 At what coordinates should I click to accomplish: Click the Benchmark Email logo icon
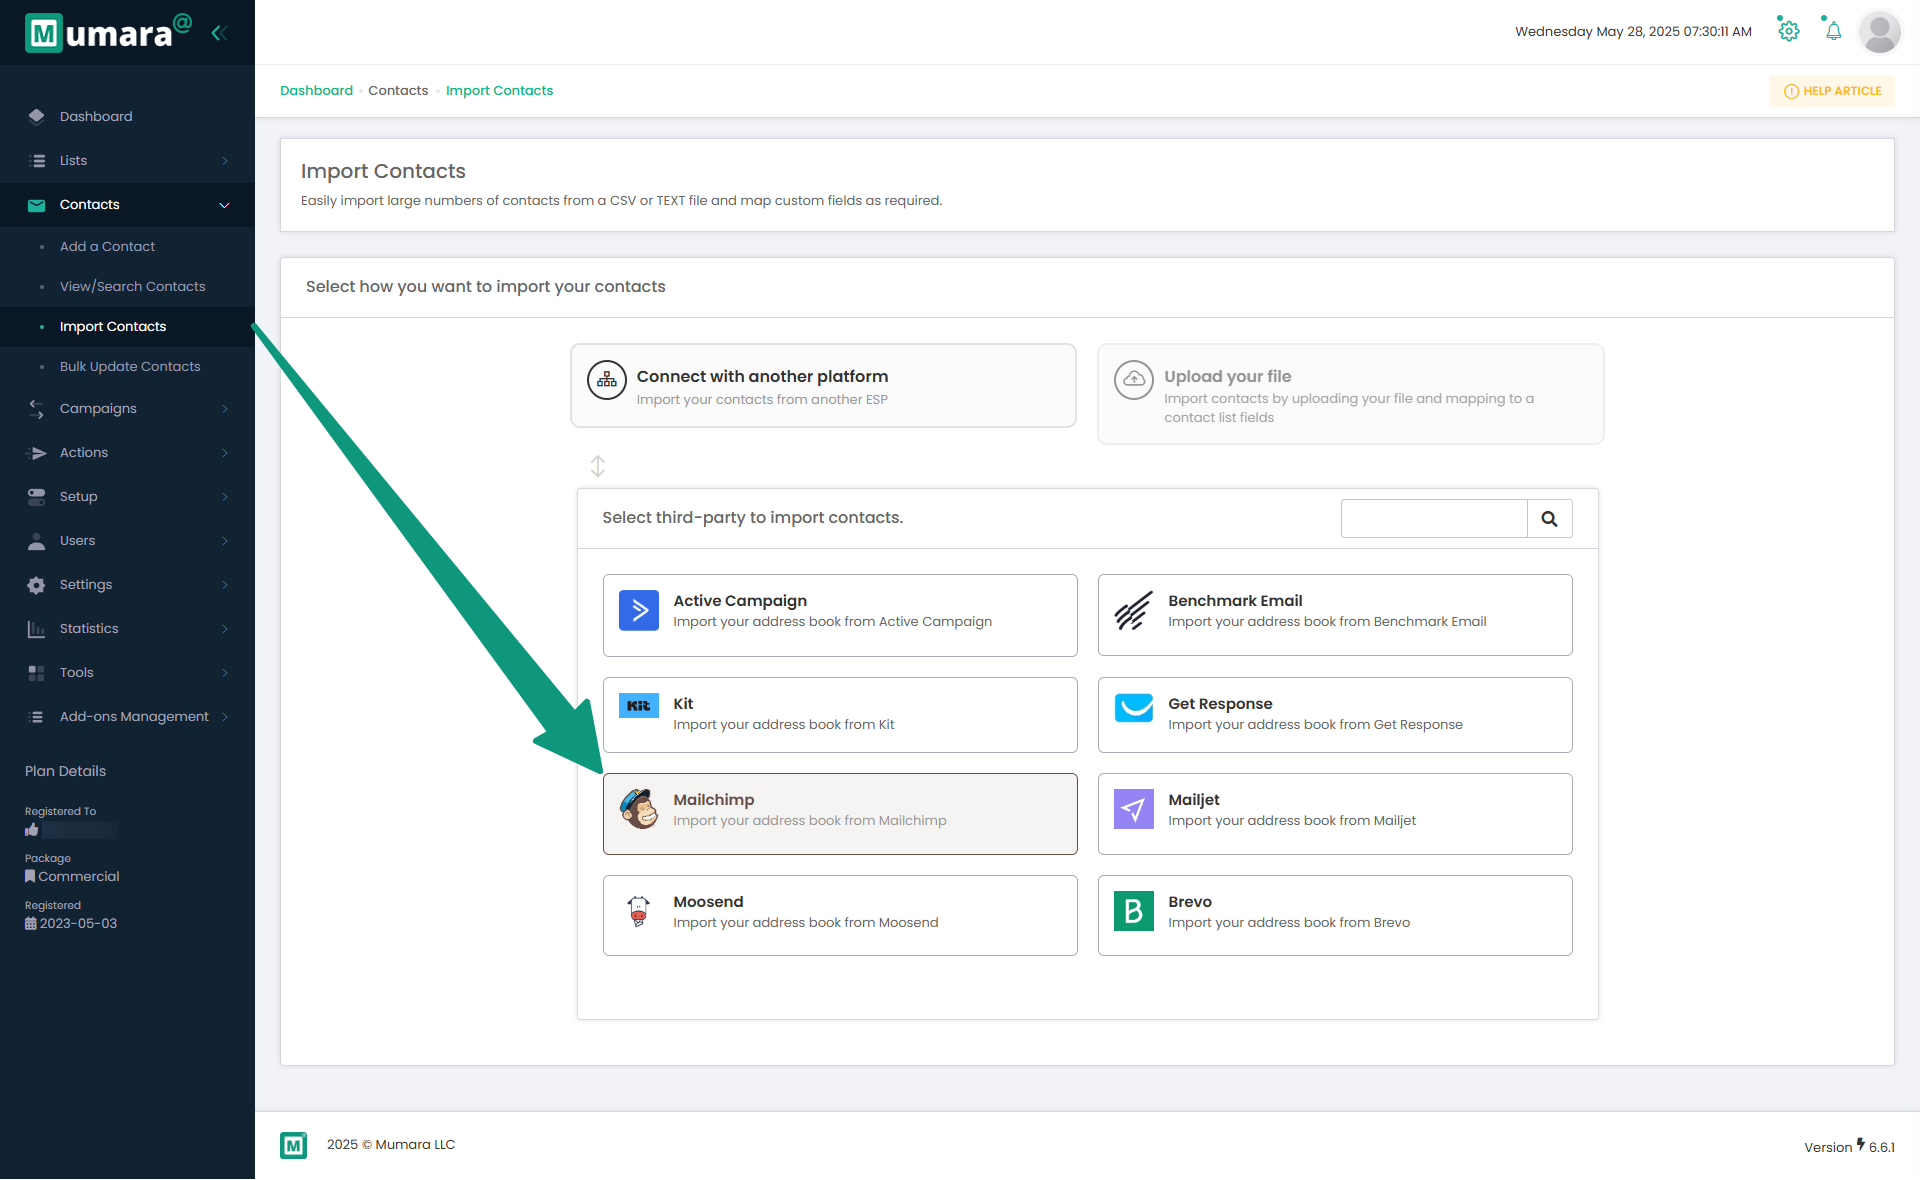tap(1134, 610)
